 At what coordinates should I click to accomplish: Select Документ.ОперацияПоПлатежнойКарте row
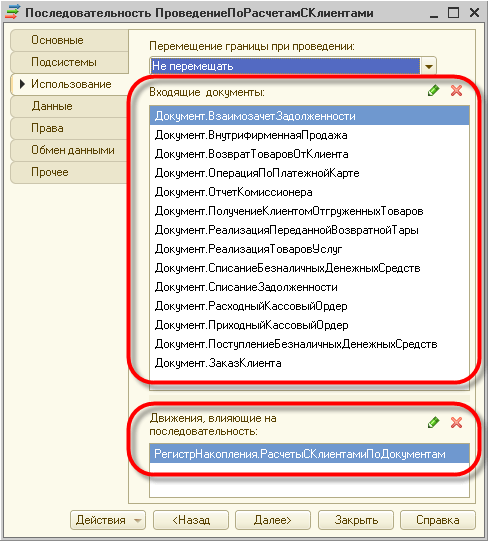pyautogui.click(x=309, y=173)
